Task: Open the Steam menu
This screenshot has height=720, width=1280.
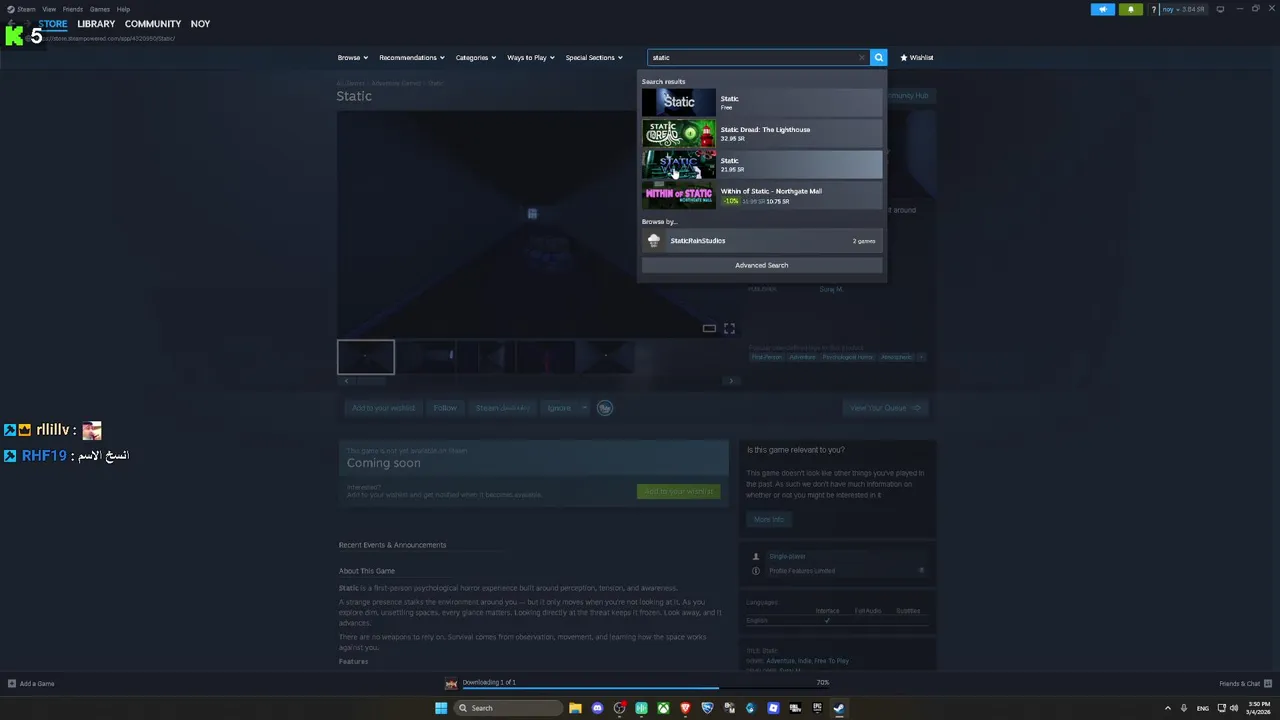Action: coord(26,9)
